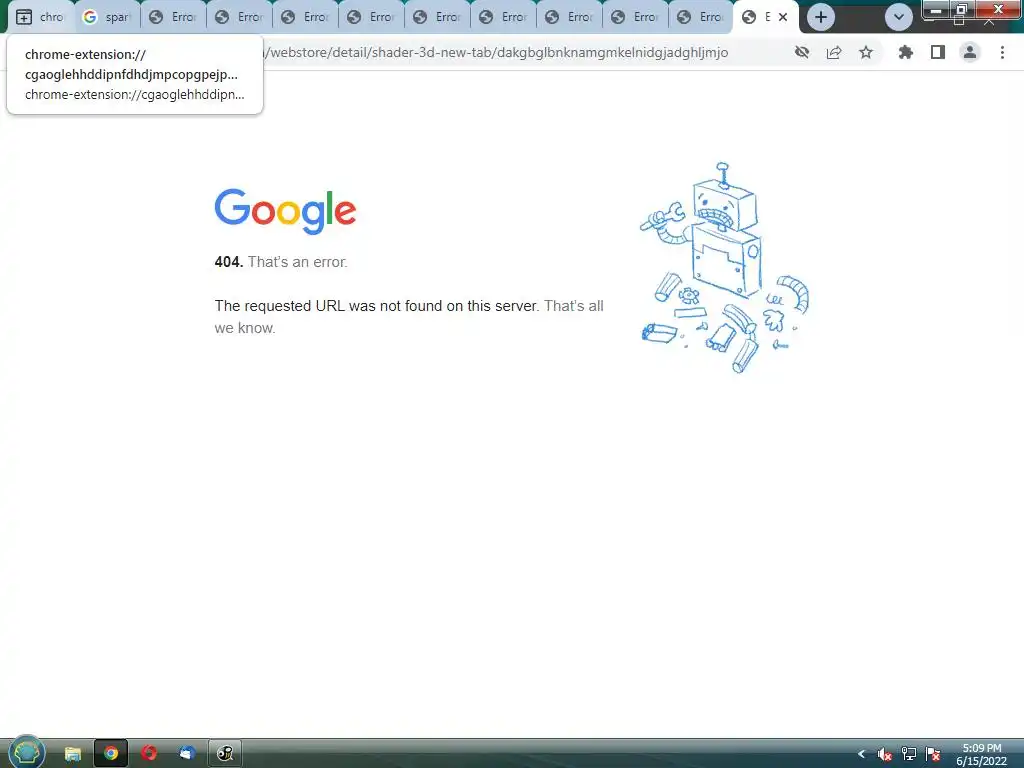The image size is (1024, 768).
Task: Restore down the Chrome window
Action: tap(961, 10)
